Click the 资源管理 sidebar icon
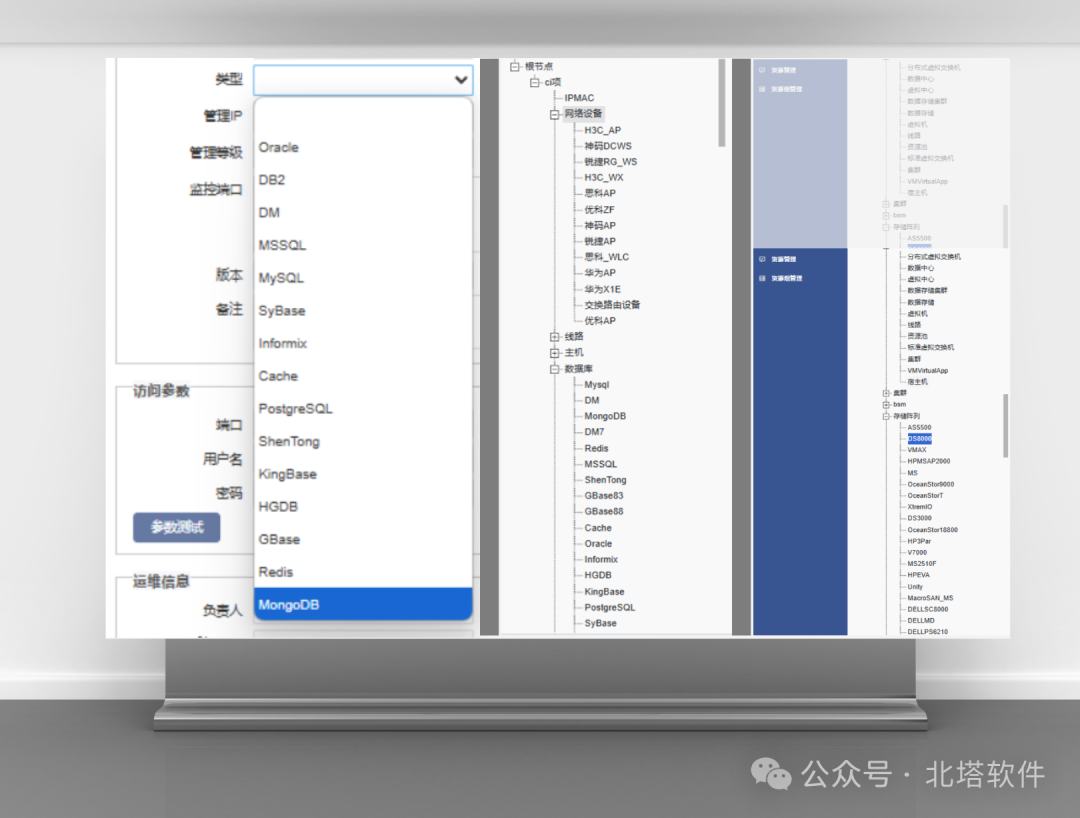Screen dimensions: 1080x818 [762, 259]
